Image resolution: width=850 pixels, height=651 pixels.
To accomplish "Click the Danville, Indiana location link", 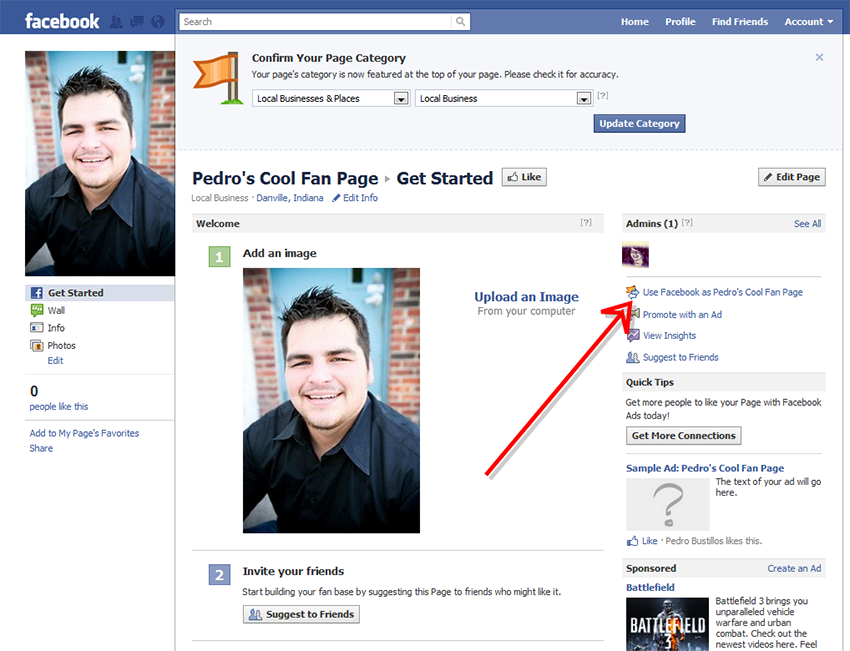I will pos(289,198).
